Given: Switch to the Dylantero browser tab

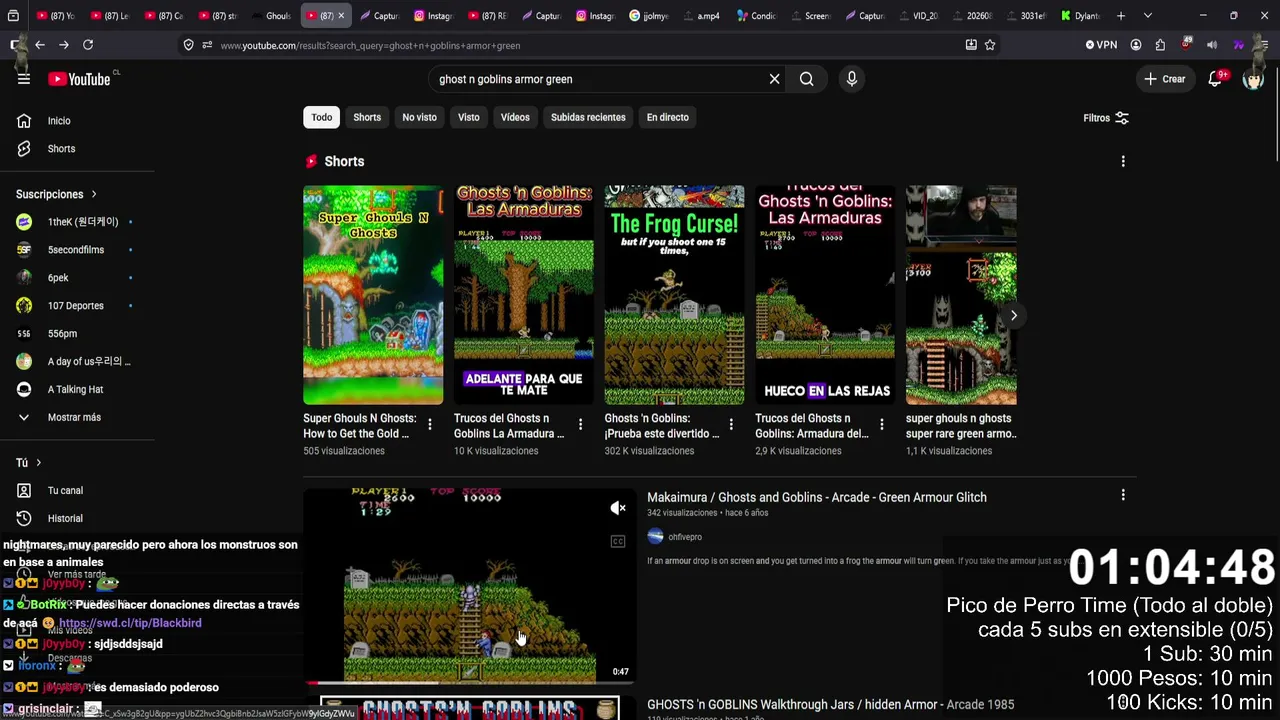Looking at the screenshot, I should tap(1079, 16).
